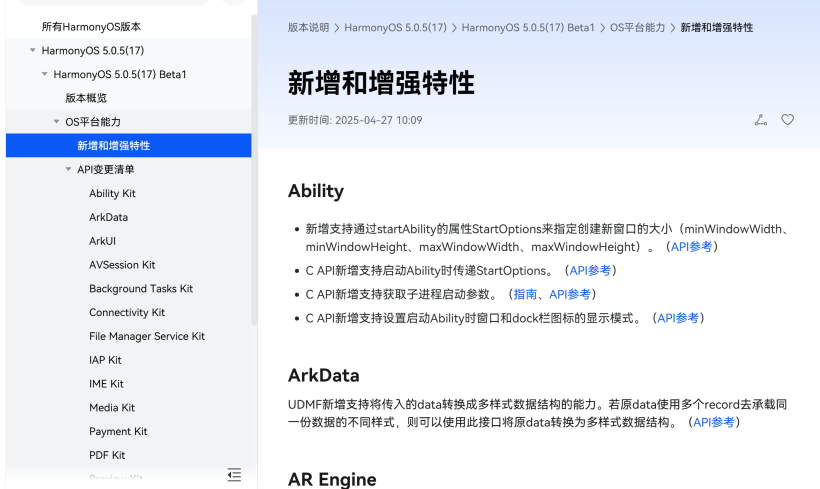Open API参考 link for StartOptions bullet
The height and width of the screenshot is (489, 820).
pyautogui.click(x=590, y=270)
